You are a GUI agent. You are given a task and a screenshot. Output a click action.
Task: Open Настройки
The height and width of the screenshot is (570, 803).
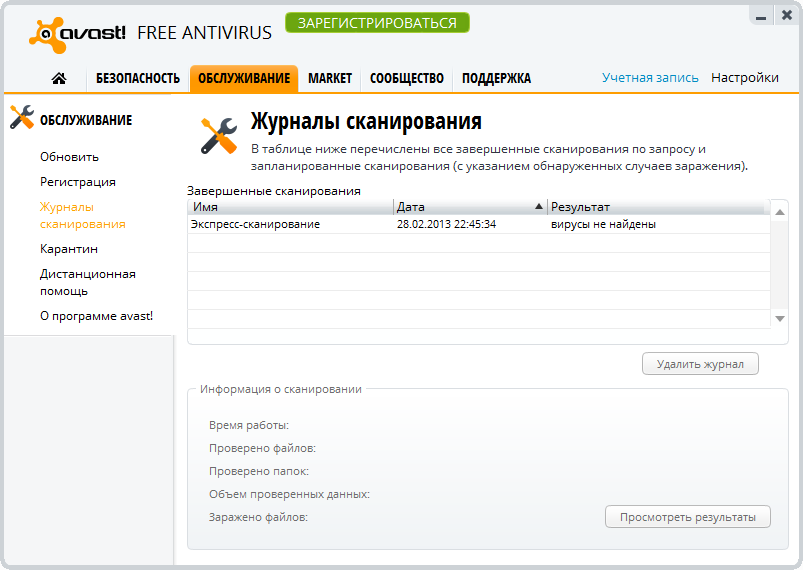click(x=745, y=78)
